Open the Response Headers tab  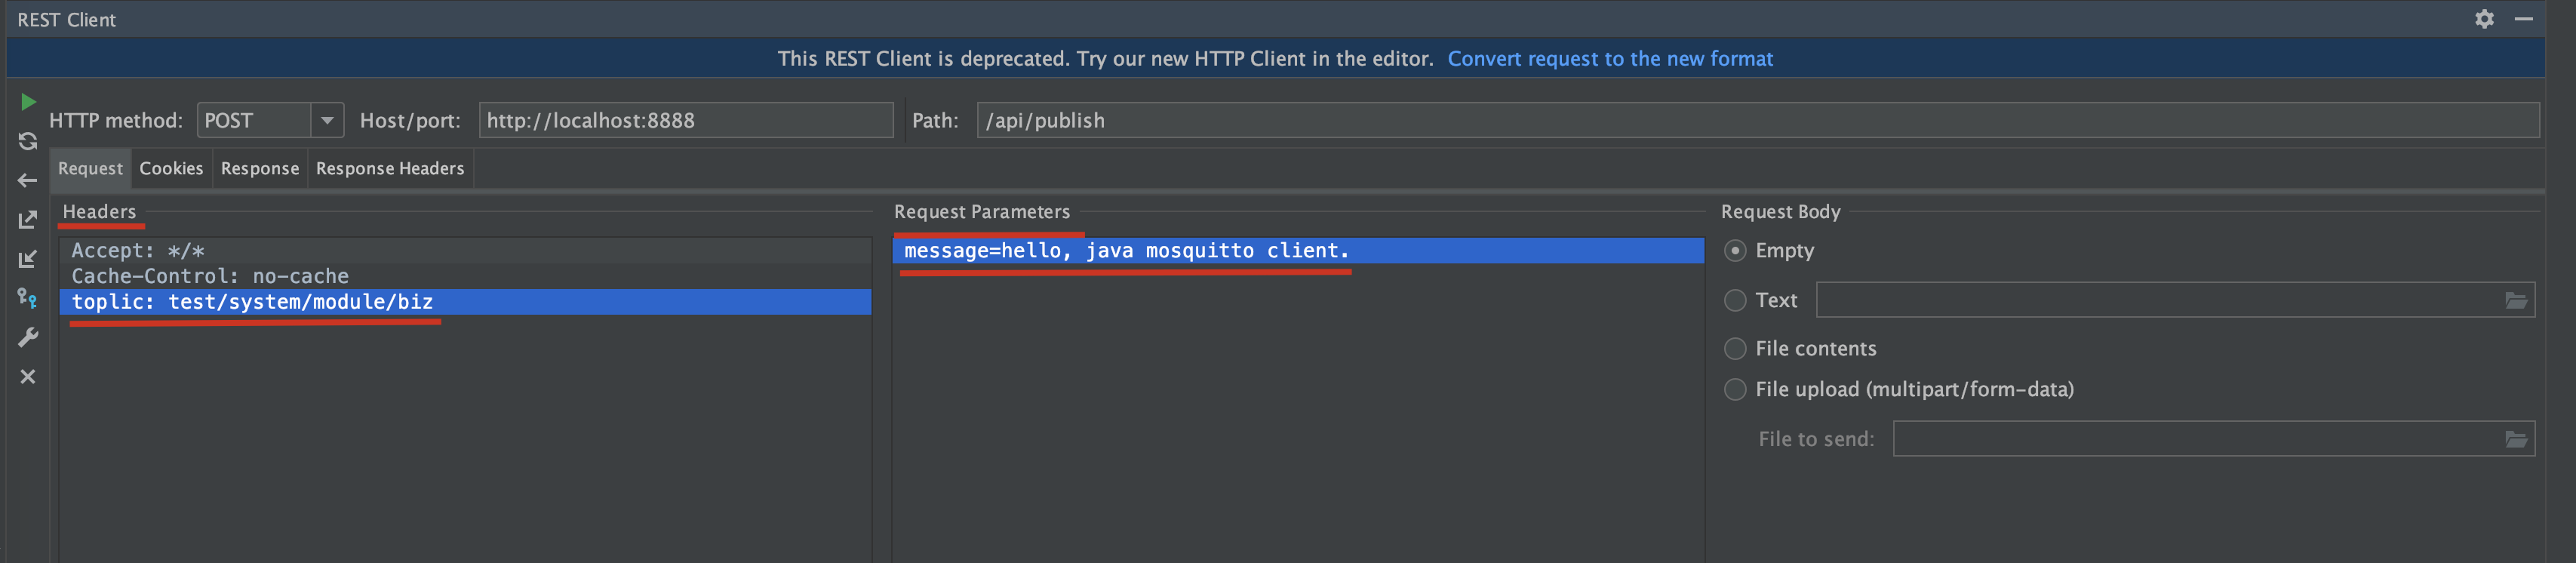coord(390,168)
